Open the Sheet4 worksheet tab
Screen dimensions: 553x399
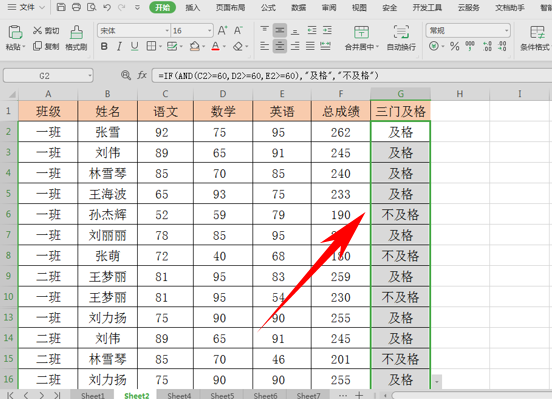(179, 395)
